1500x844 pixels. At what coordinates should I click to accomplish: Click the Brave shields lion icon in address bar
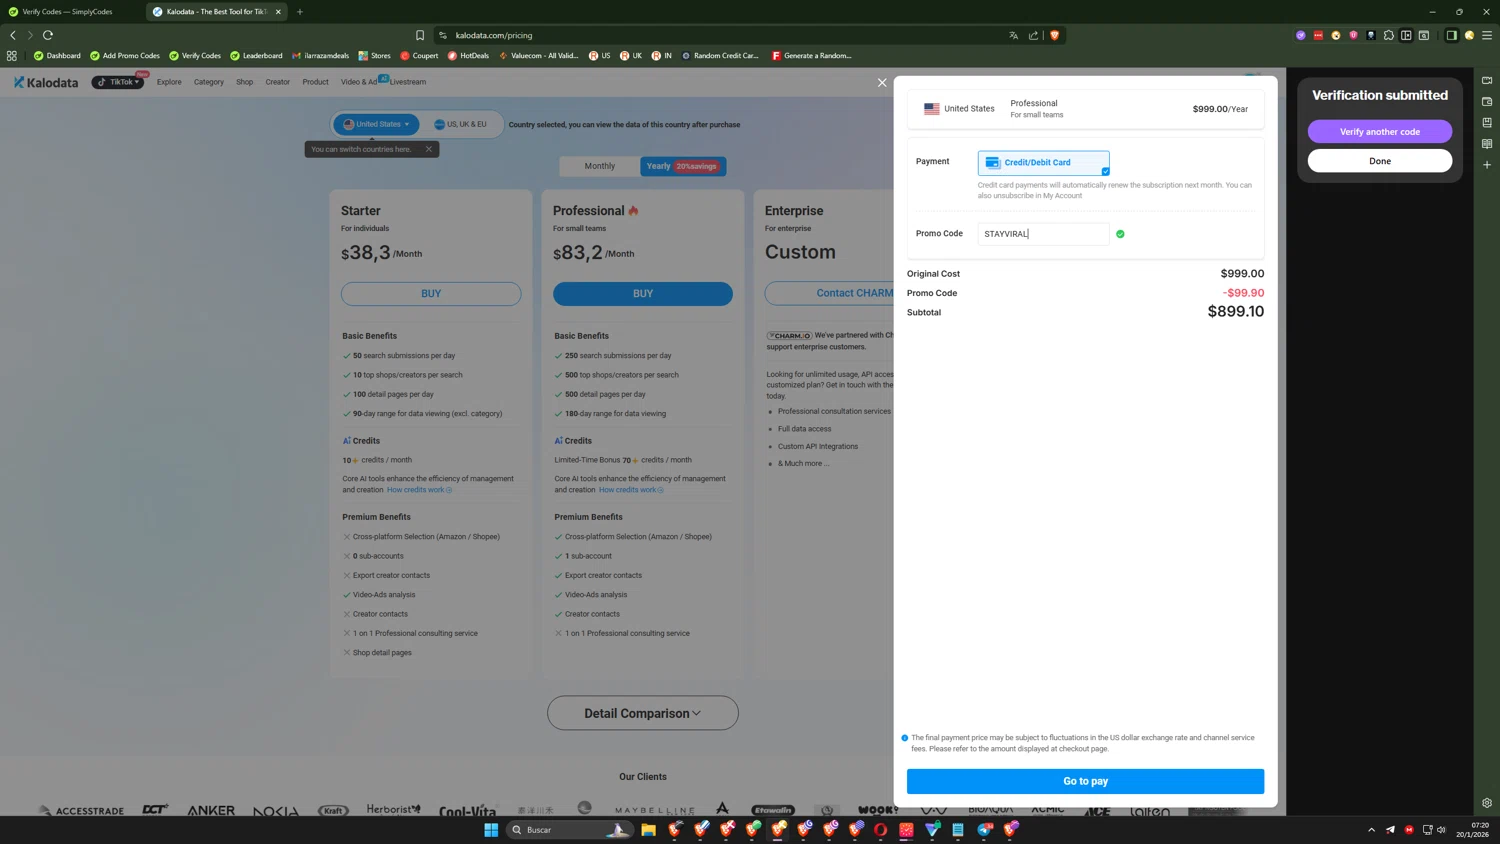(1054, 35)
